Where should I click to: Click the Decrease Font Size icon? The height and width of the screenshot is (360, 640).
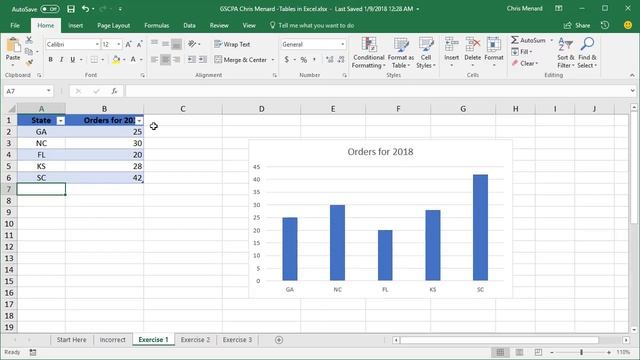coord(139,44)
